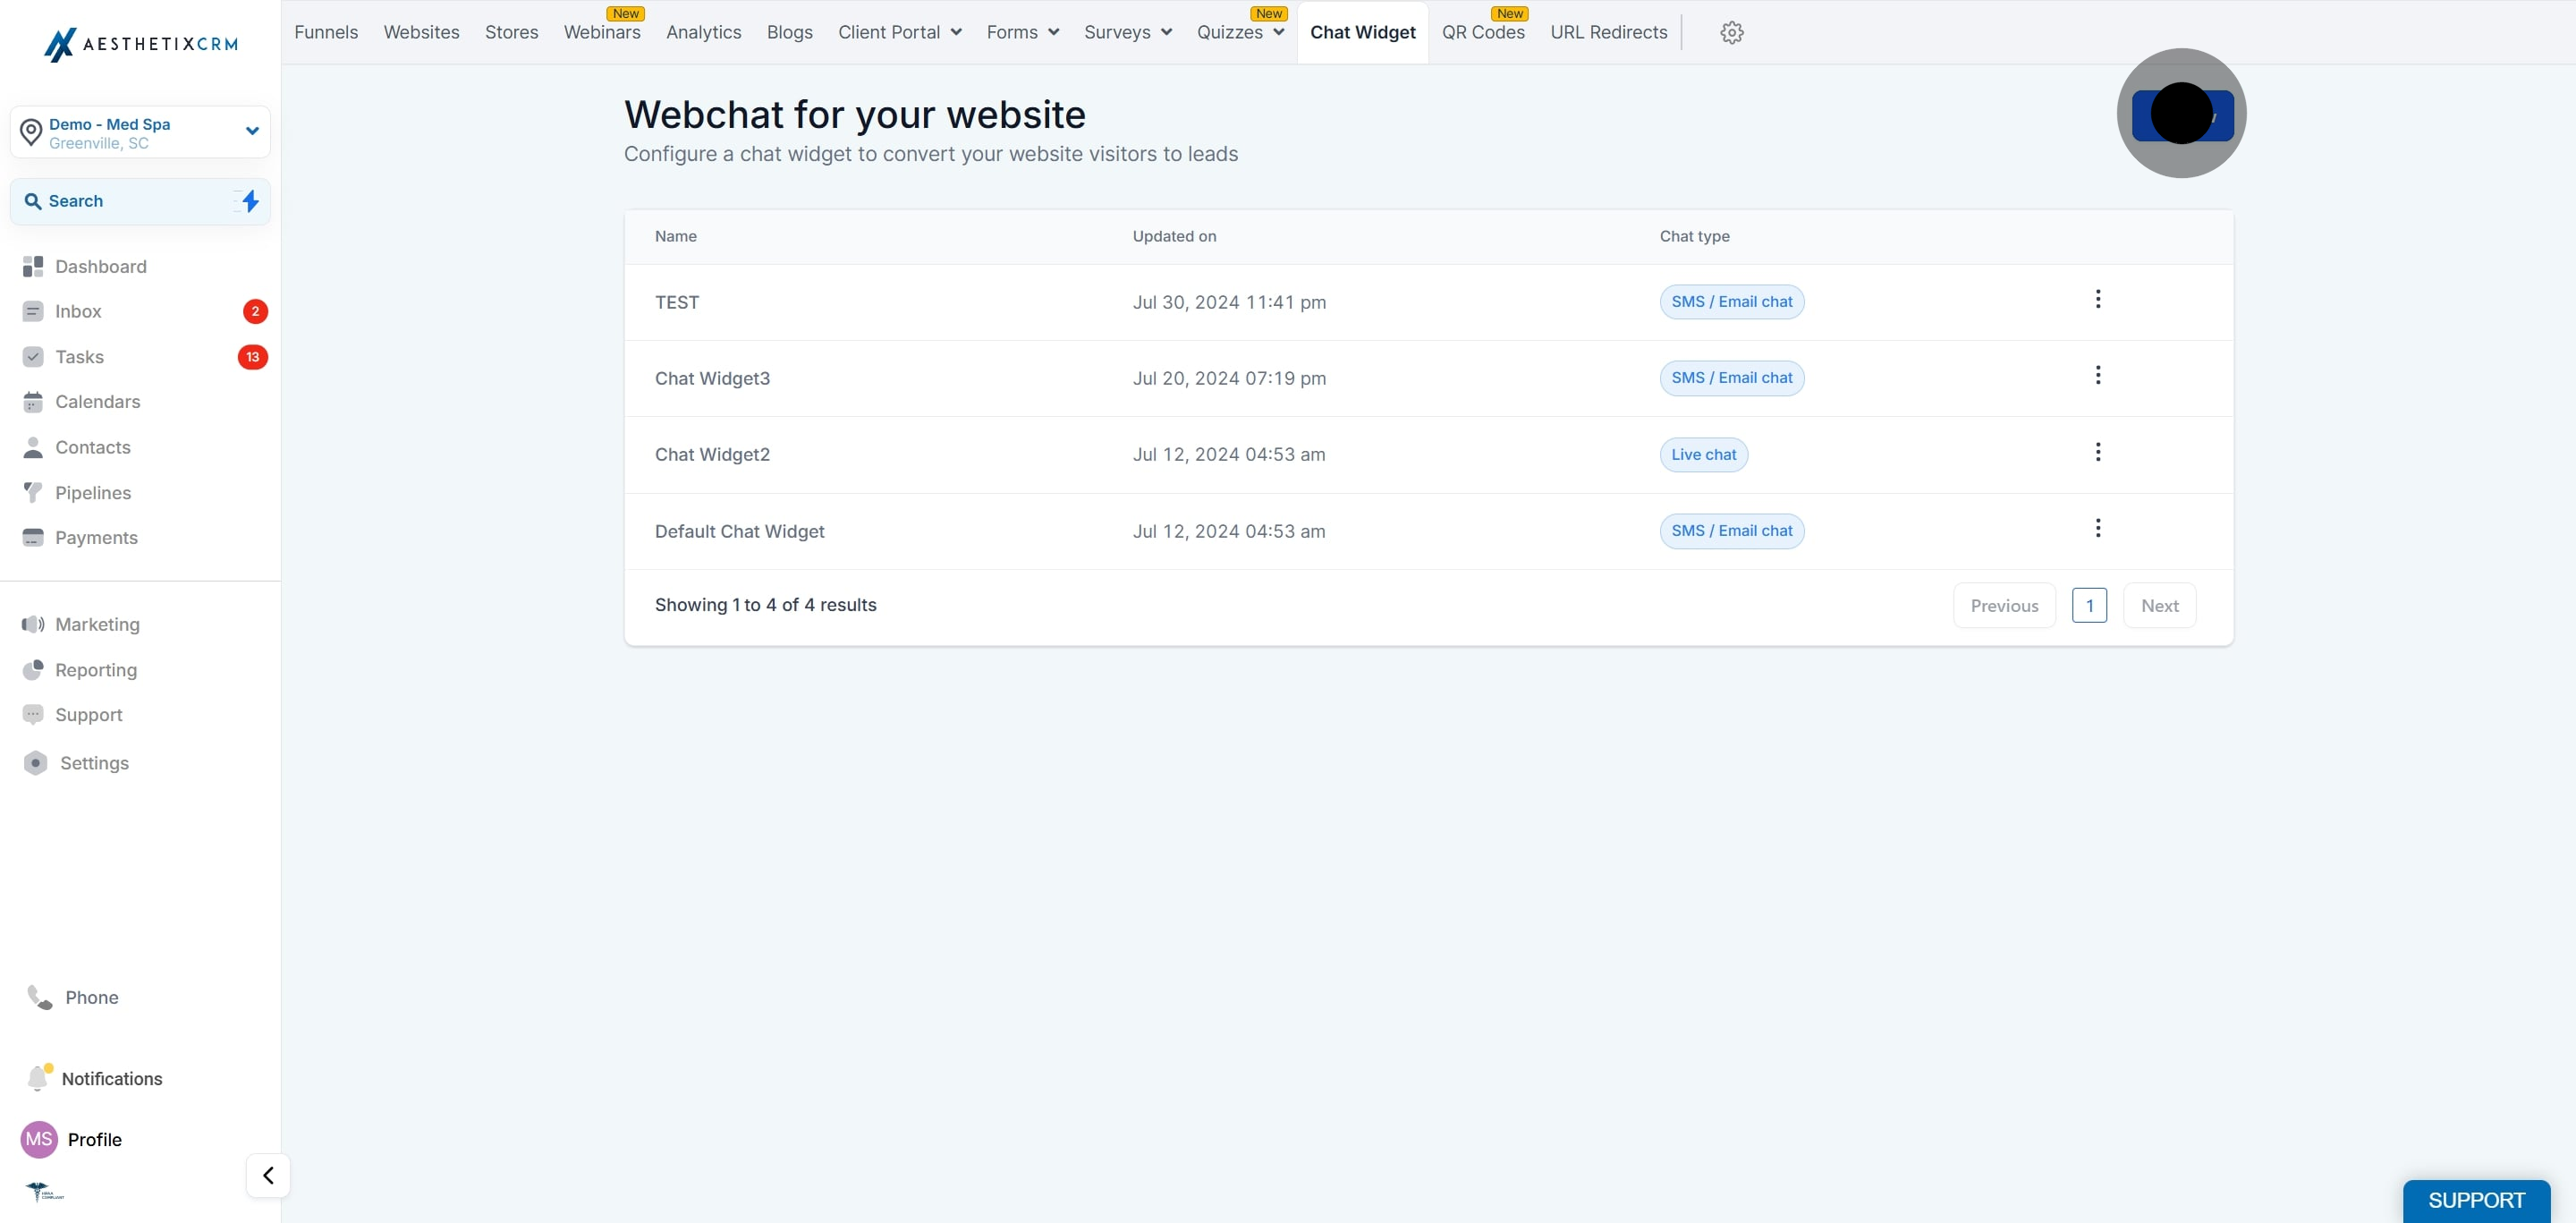
Task: Switch to the Stores tab
Action: [511, 32]
